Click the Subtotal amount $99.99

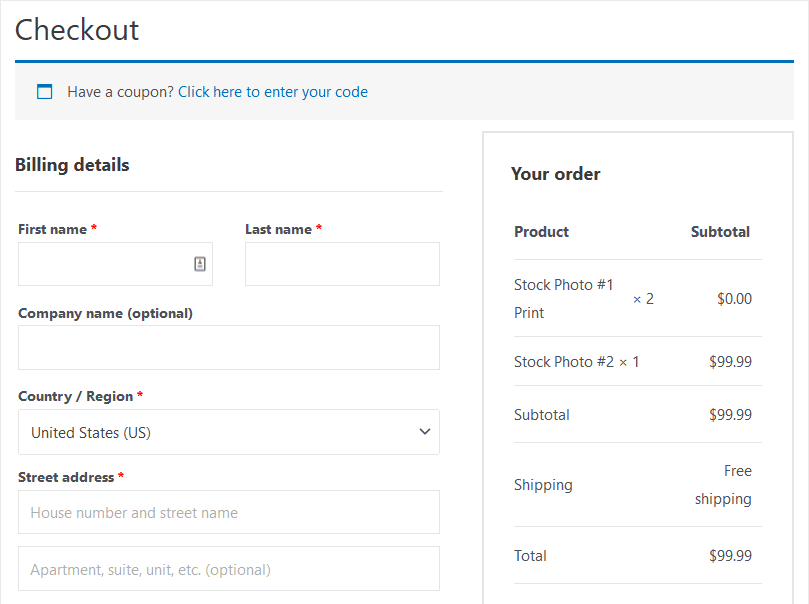[x=728, y=414]
